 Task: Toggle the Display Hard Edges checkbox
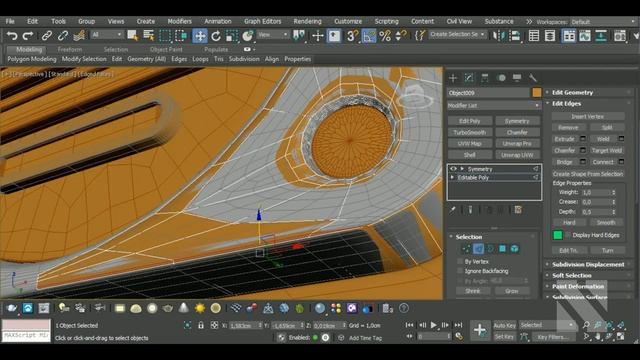pyautogui.click(x=569, y=235)
